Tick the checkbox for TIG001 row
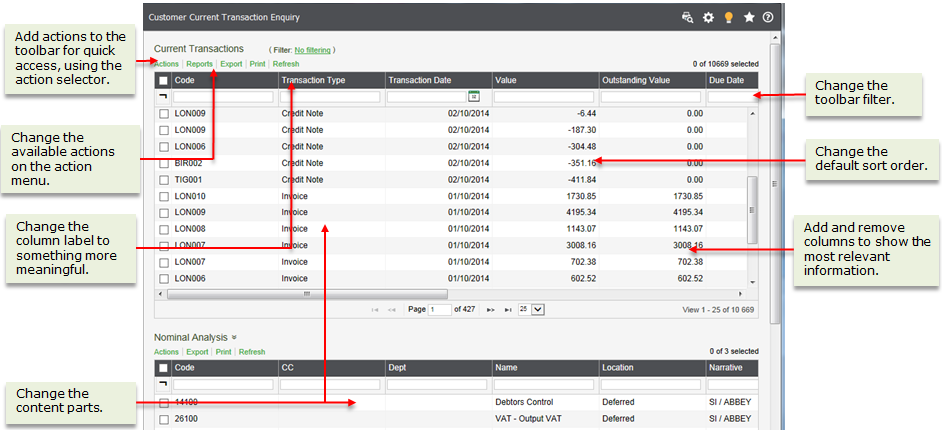 coord(163,180)
